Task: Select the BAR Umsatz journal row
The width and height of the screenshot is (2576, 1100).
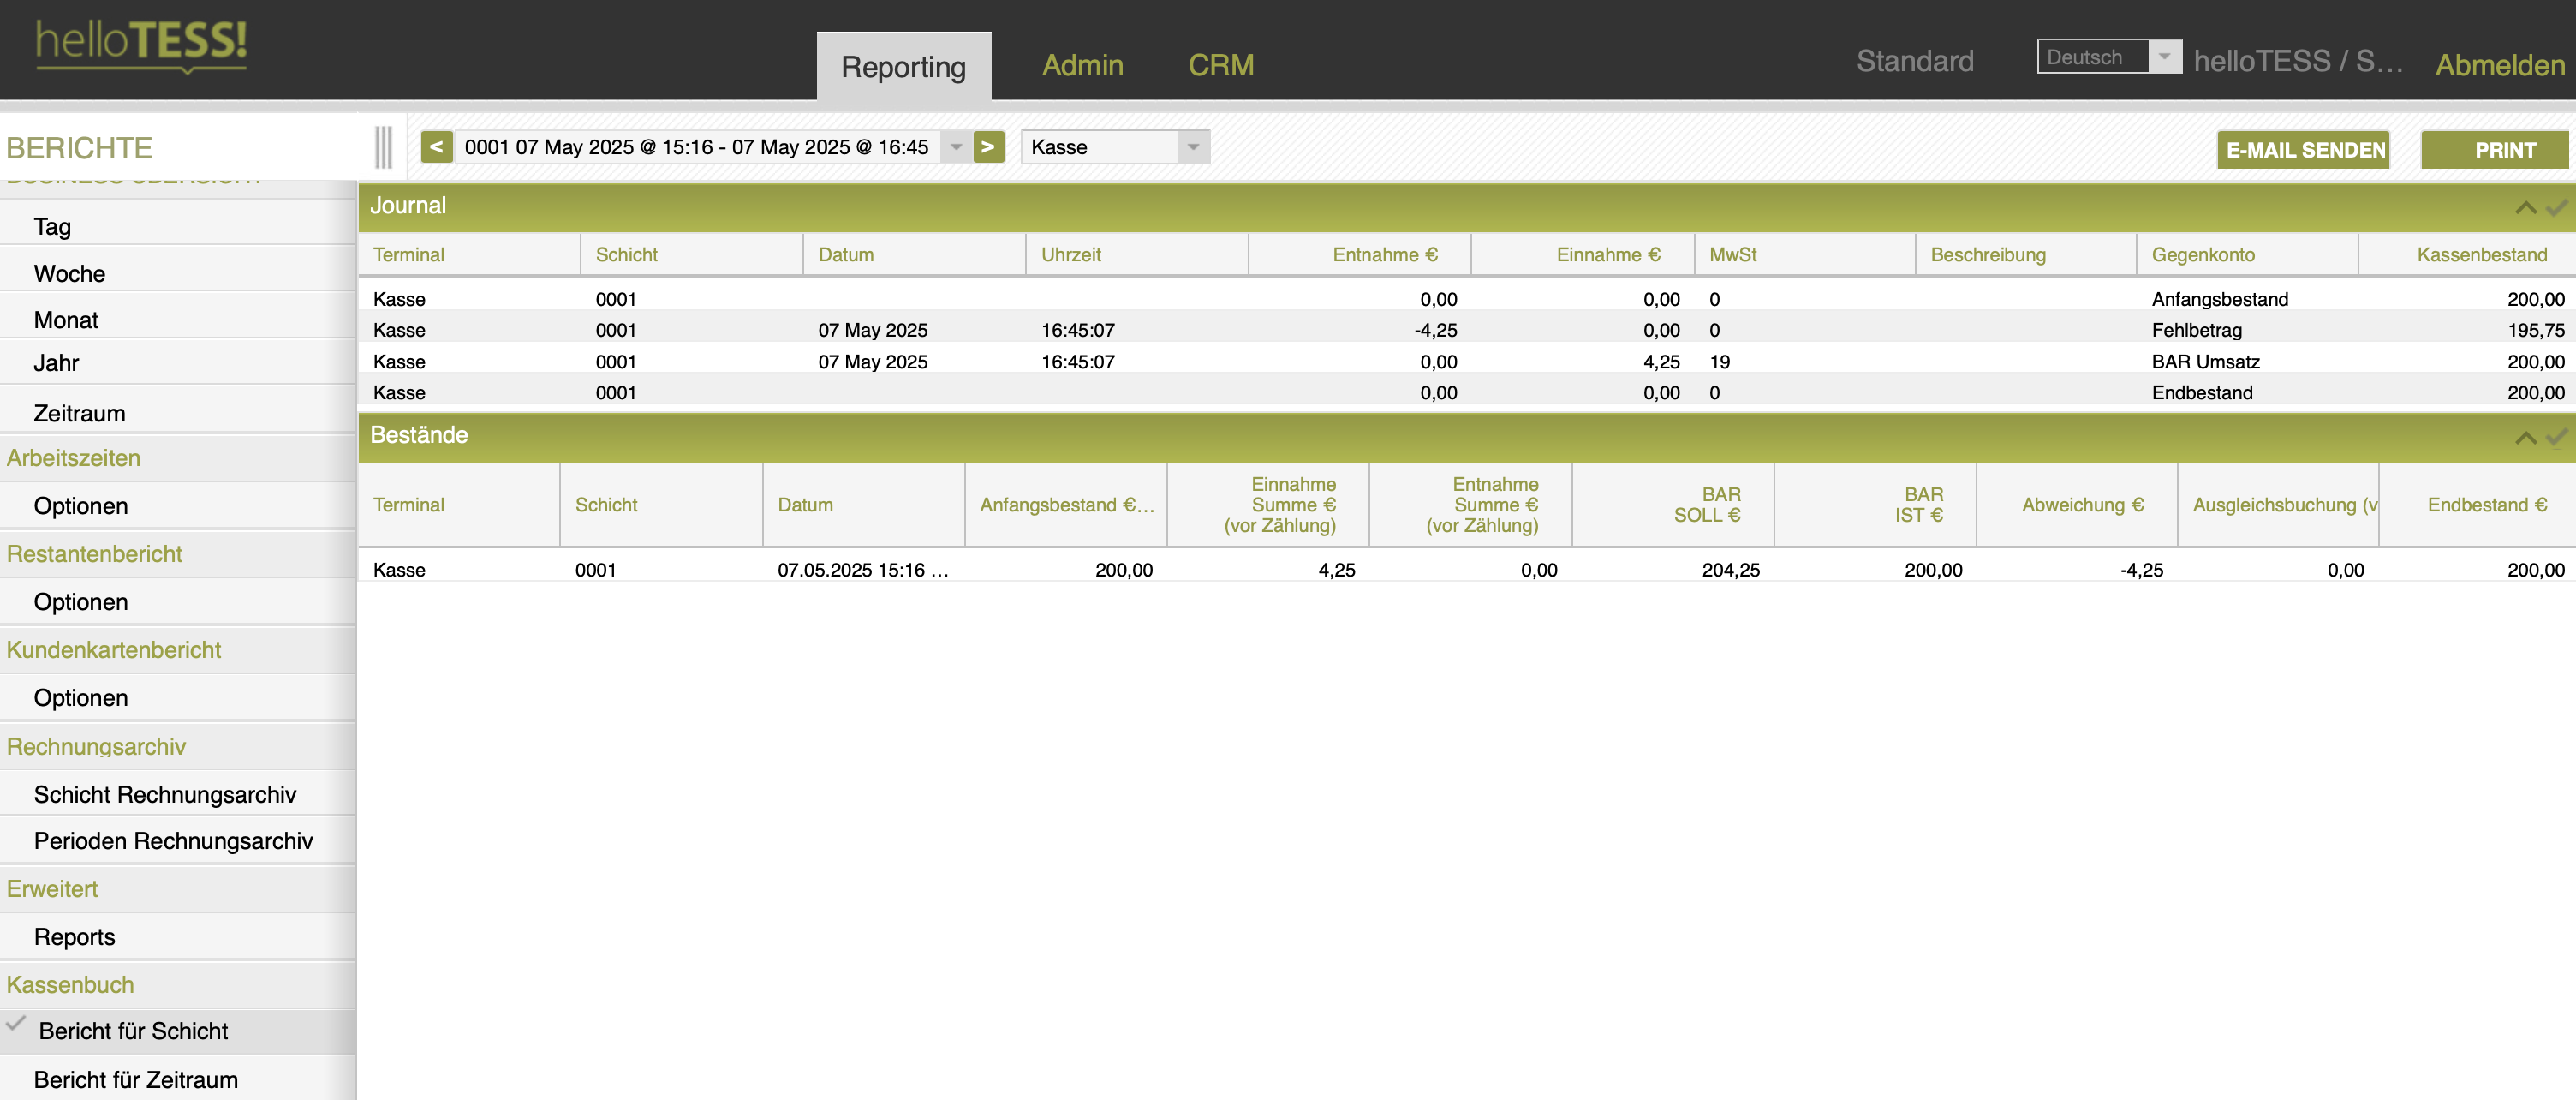Action: click(1467, 362)
